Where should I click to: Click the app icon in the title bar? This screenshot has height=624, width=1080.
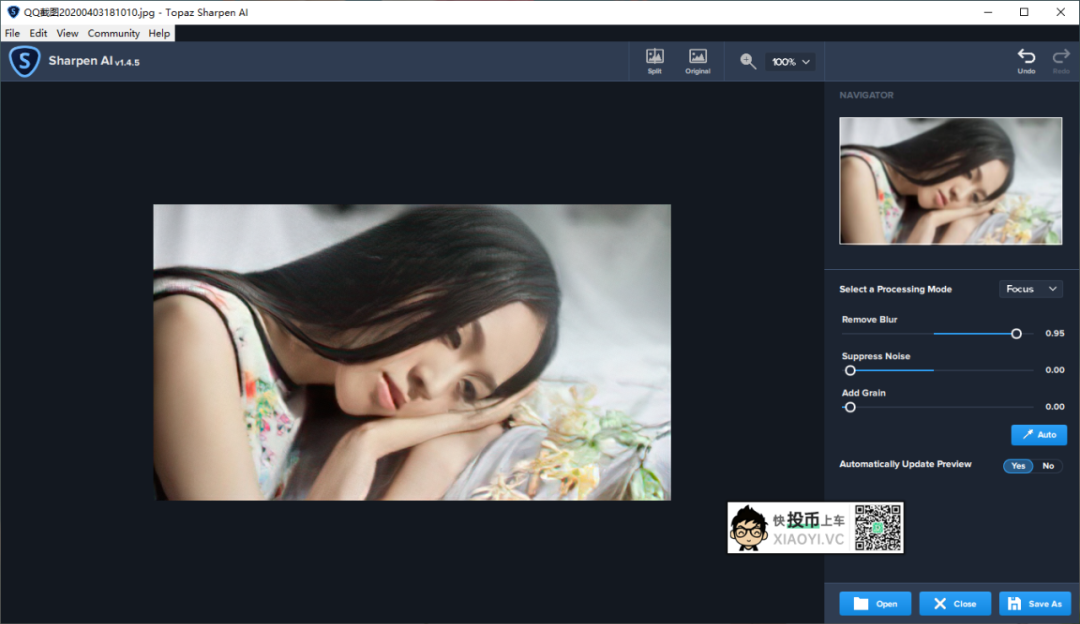tap(13, 12)
